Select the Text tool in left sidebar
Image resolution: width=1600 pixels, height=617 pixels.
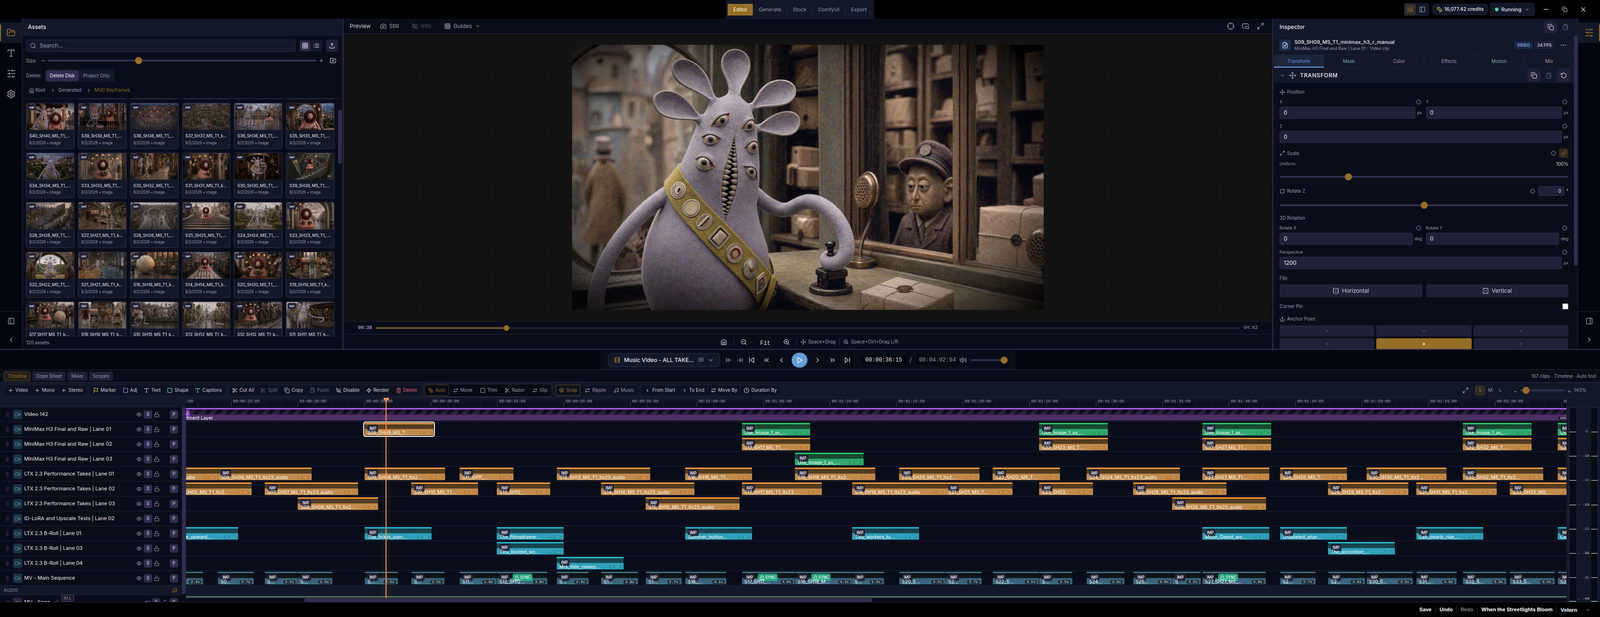11,53
